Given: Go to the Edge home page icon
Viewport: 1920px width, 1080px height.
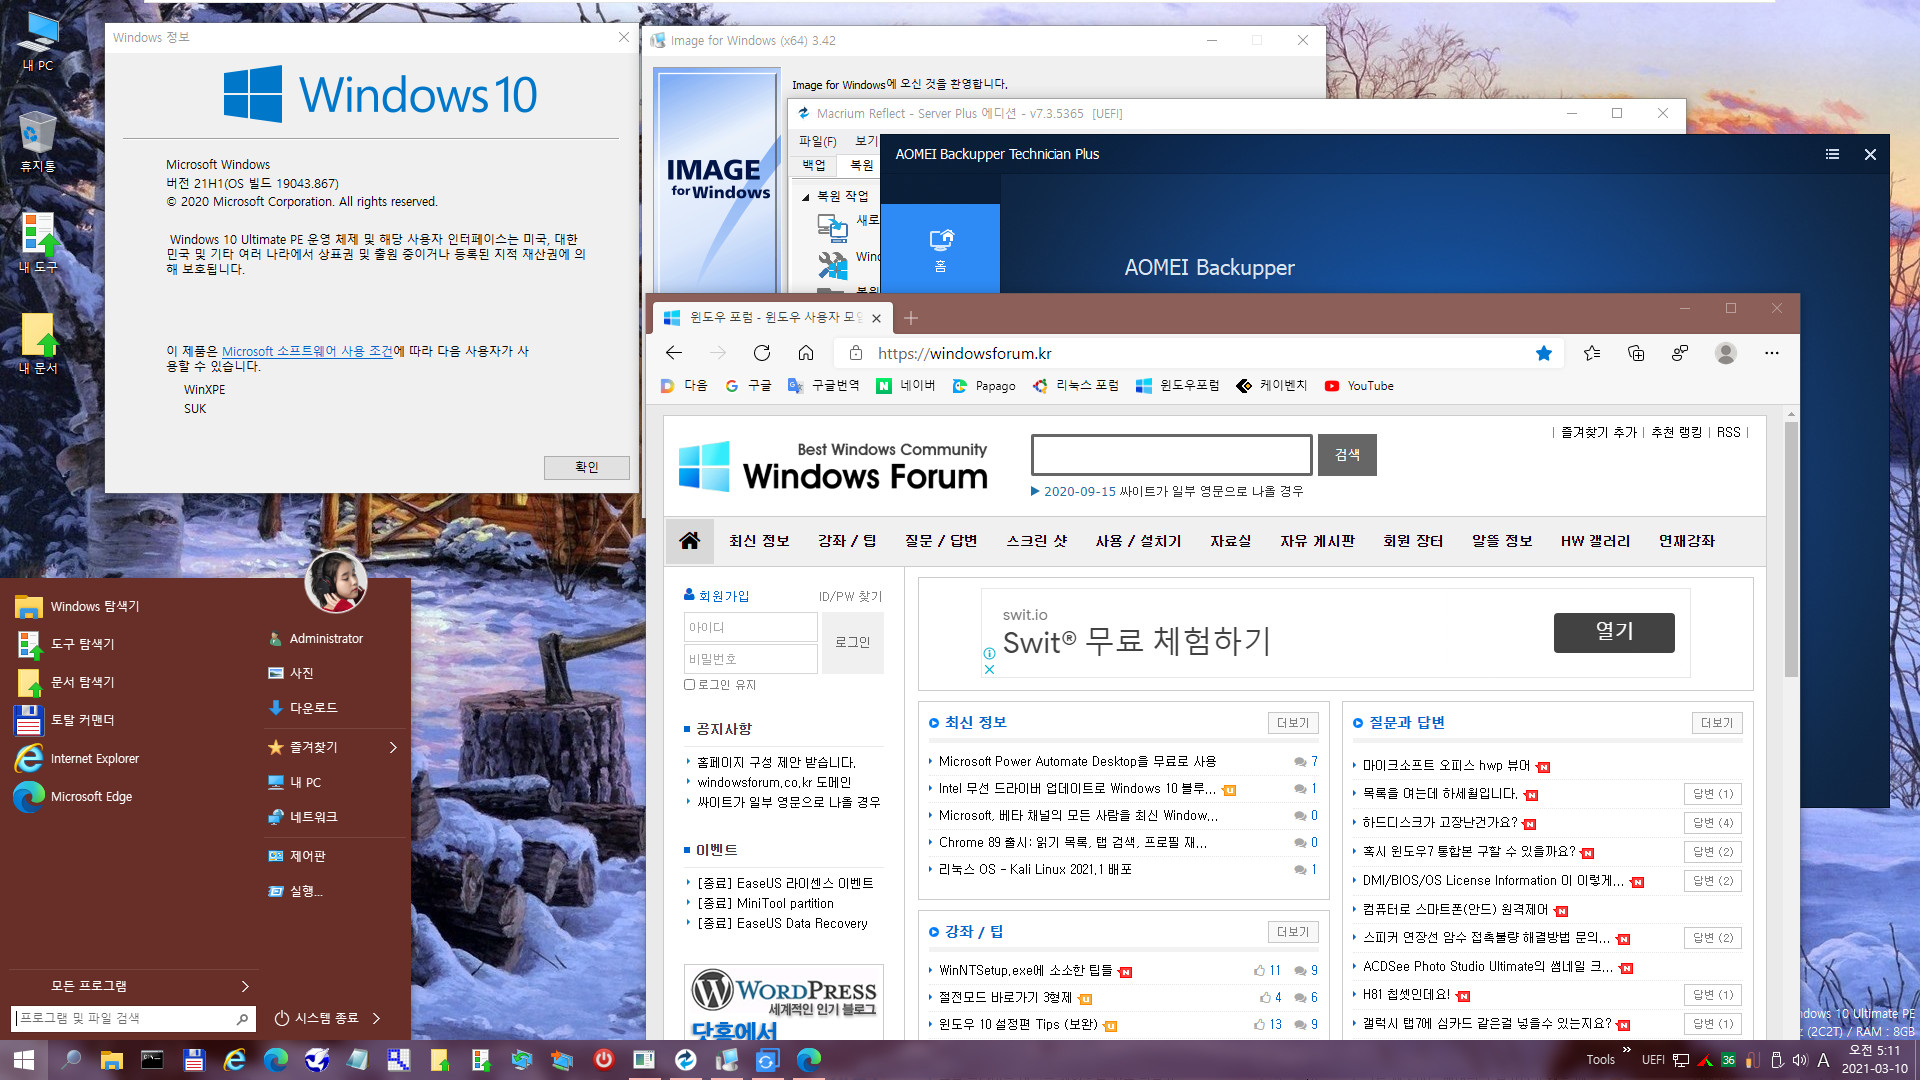Looking at the screenshot, I should 806,353.
